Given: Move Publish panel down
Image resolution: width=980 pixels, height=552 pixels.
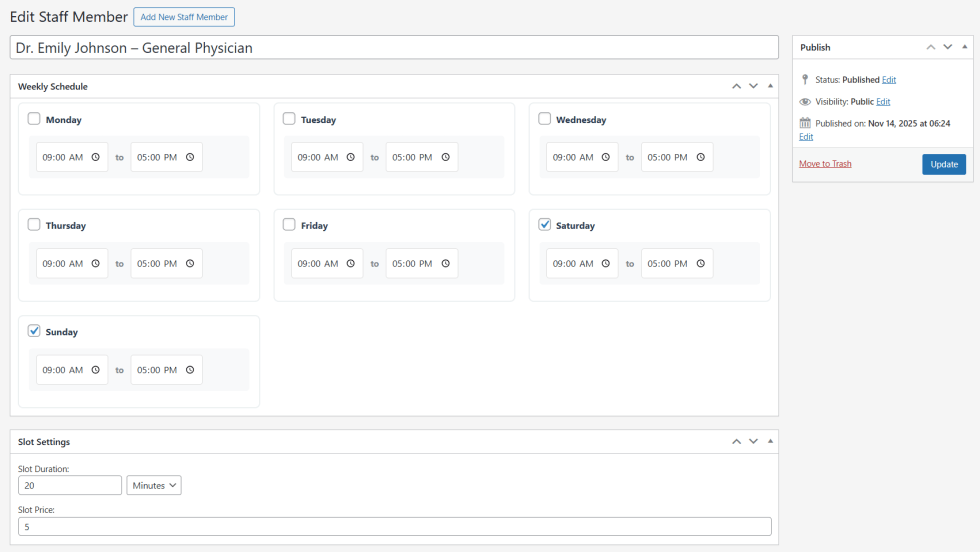Looking at the screenshot, I should [x=948, y=47].
